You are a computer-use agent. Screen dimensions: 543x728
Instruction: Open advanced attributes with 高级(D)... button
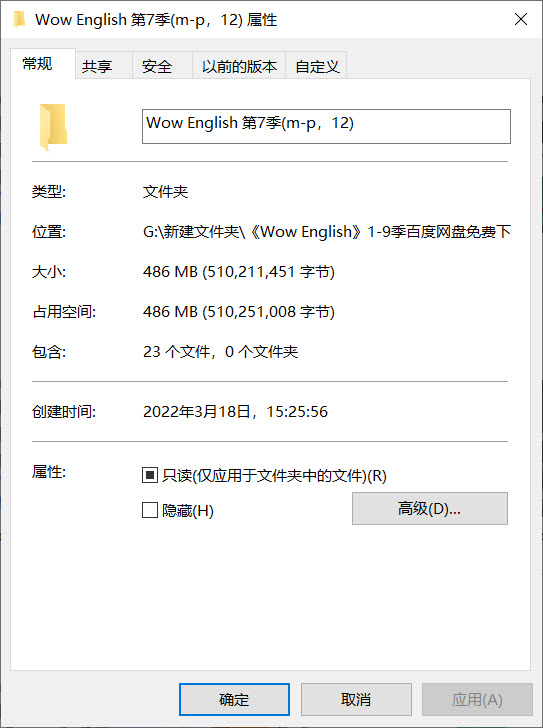pyautogui.click(x=430, y=508)
